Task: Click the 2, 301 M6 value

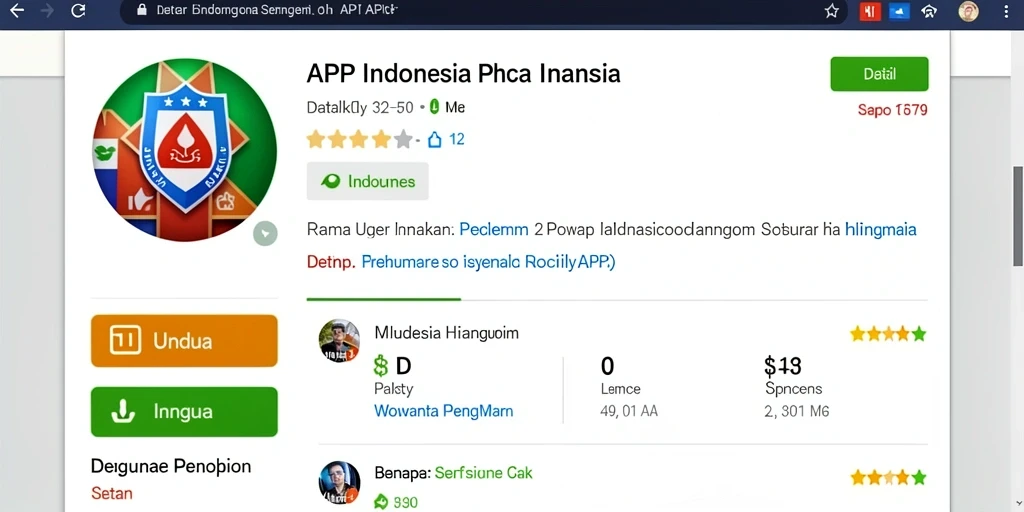Action: [x=796, y=411]
